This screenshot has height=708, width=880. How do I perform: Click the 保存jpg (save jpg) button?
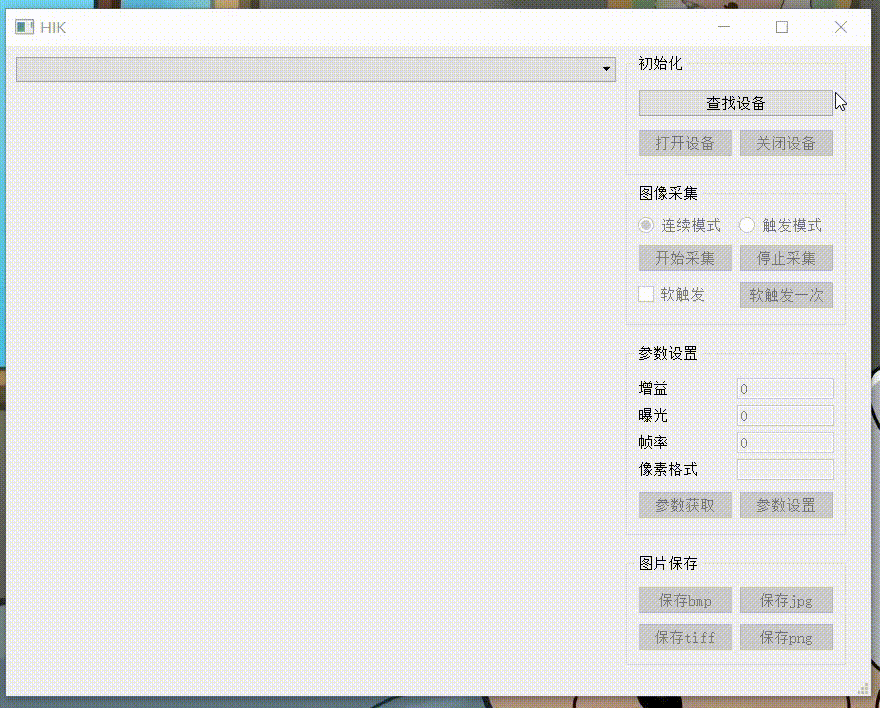click(786, 600)
